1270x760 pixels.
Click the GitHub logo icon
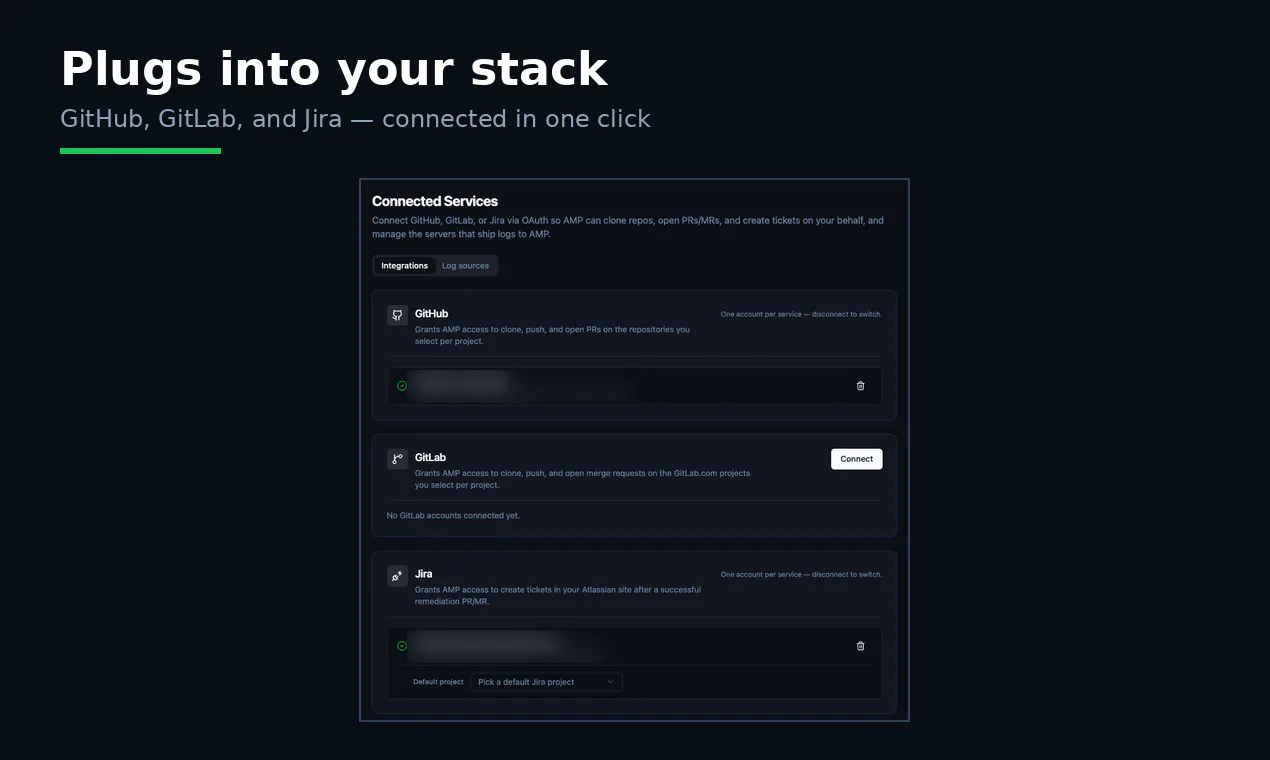pos(397,315)
